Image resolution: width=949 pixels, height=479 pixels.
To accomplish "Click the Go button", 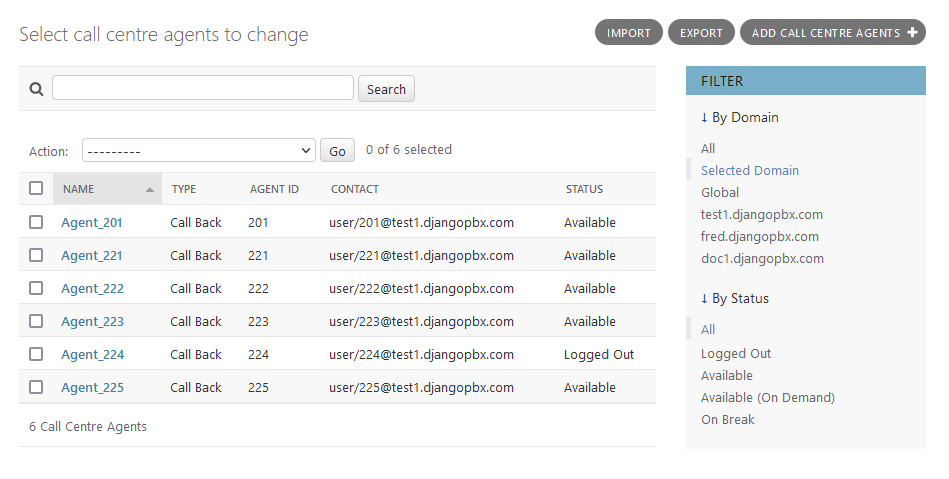I will (x=337, y=151).
